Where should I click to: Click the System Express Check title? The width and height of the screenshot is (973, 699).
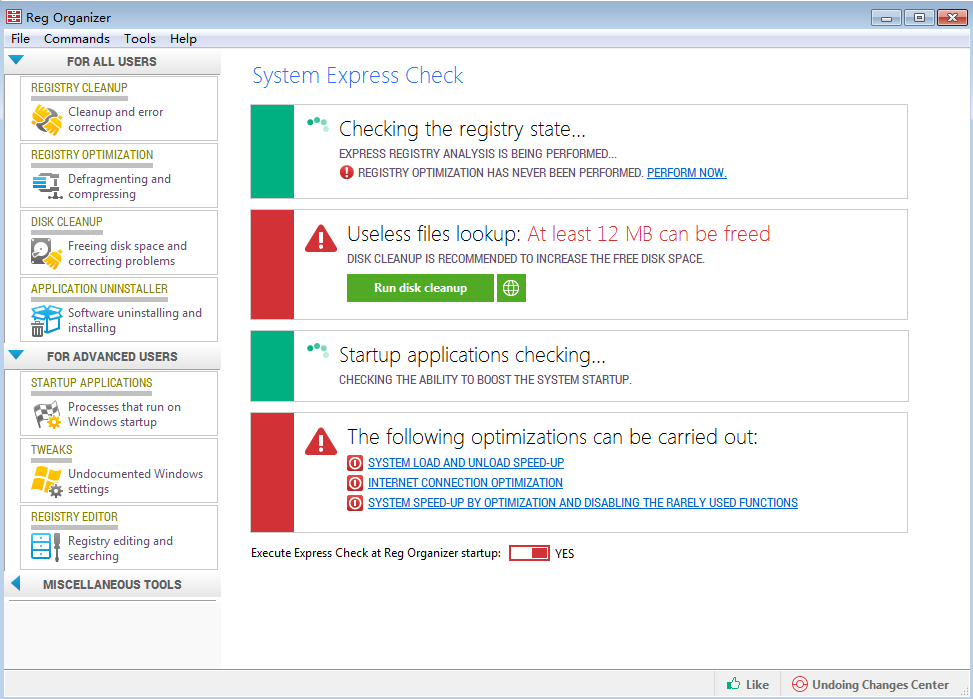pos(357,75)
